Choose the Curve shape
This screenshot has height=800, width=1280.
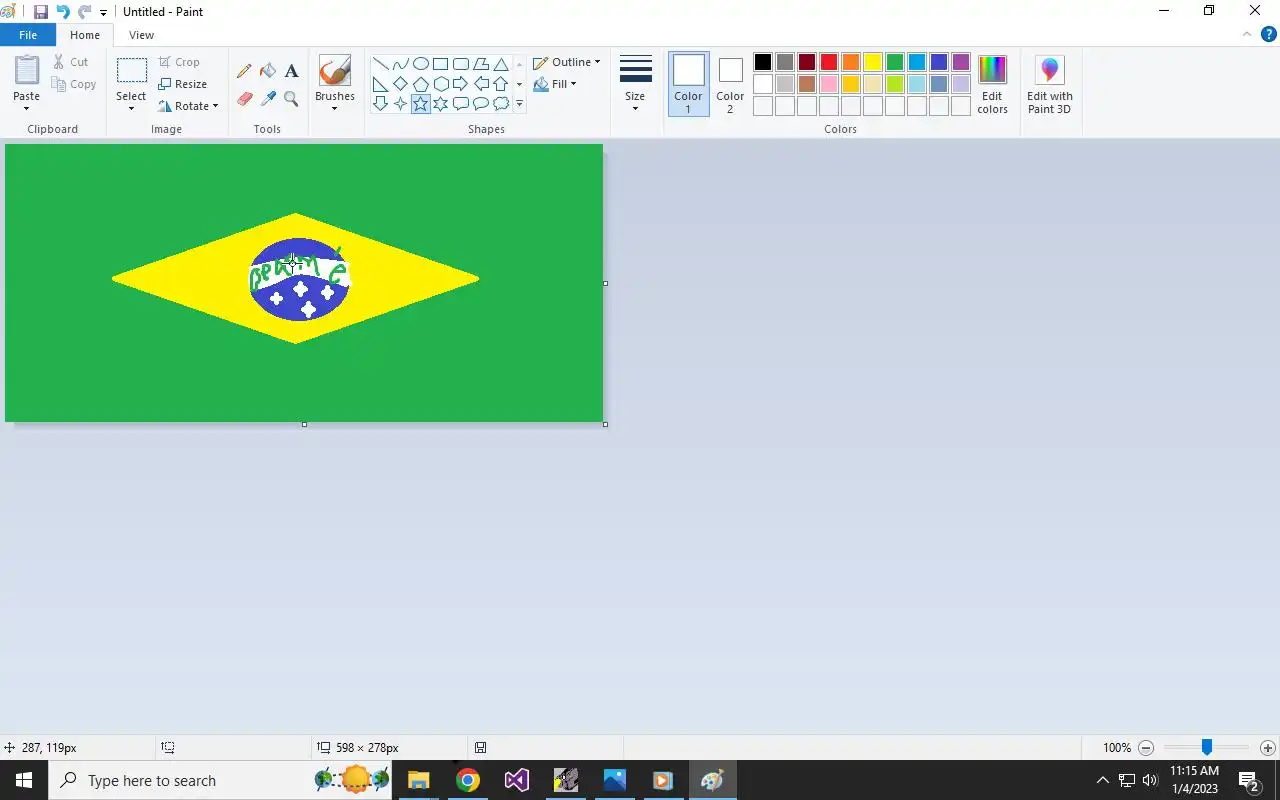400,64
